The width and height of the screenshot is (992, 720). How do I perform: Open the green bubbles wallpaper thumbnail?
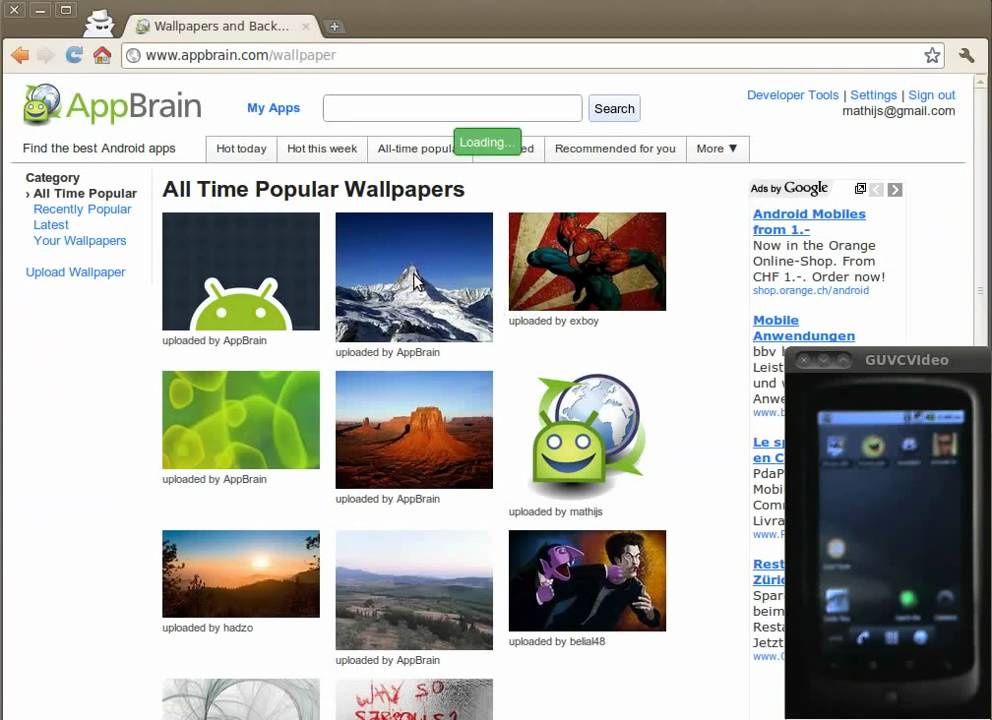click(x=241, y=420)
